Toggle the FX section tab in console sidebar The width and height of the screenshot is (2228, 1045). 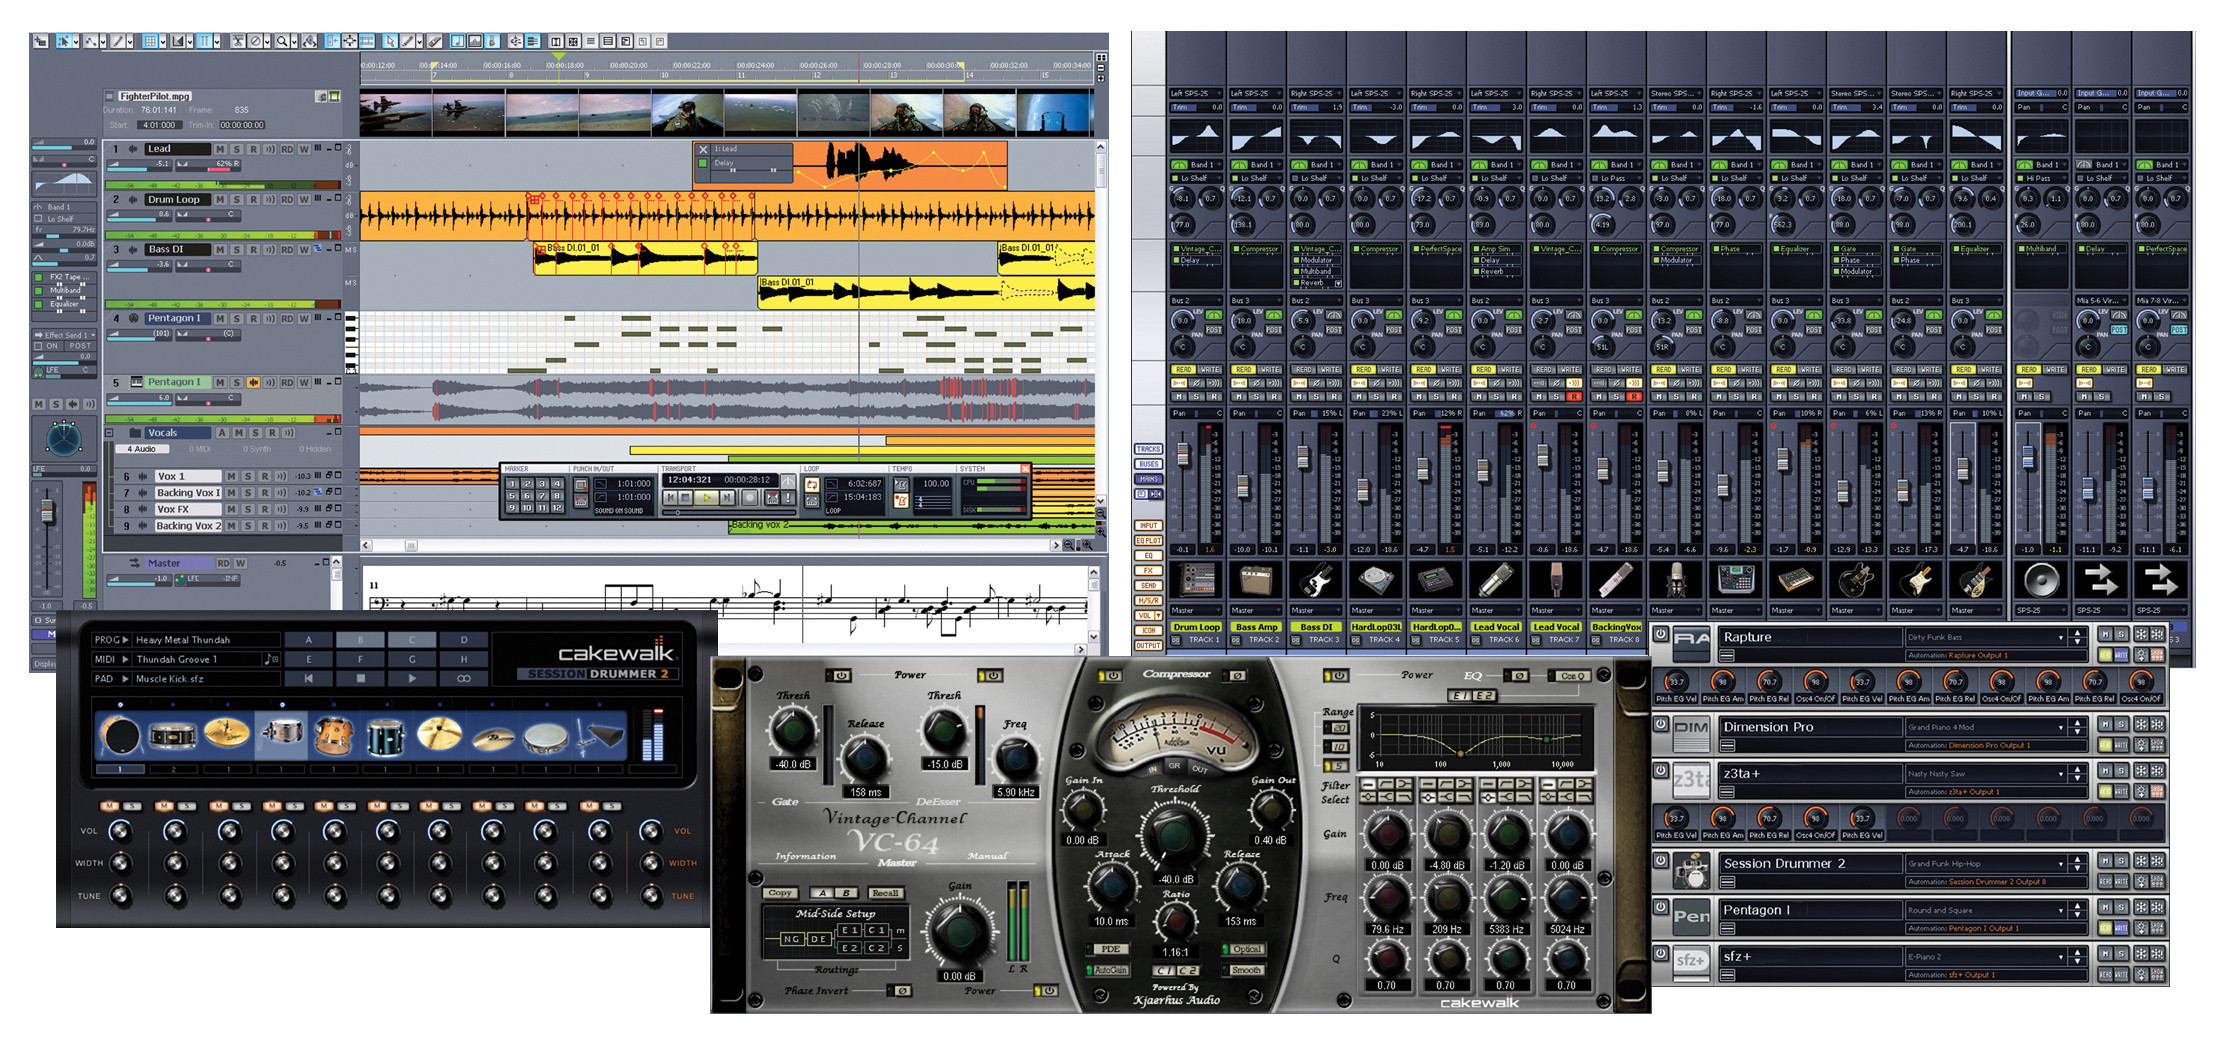coord(1148,571)
